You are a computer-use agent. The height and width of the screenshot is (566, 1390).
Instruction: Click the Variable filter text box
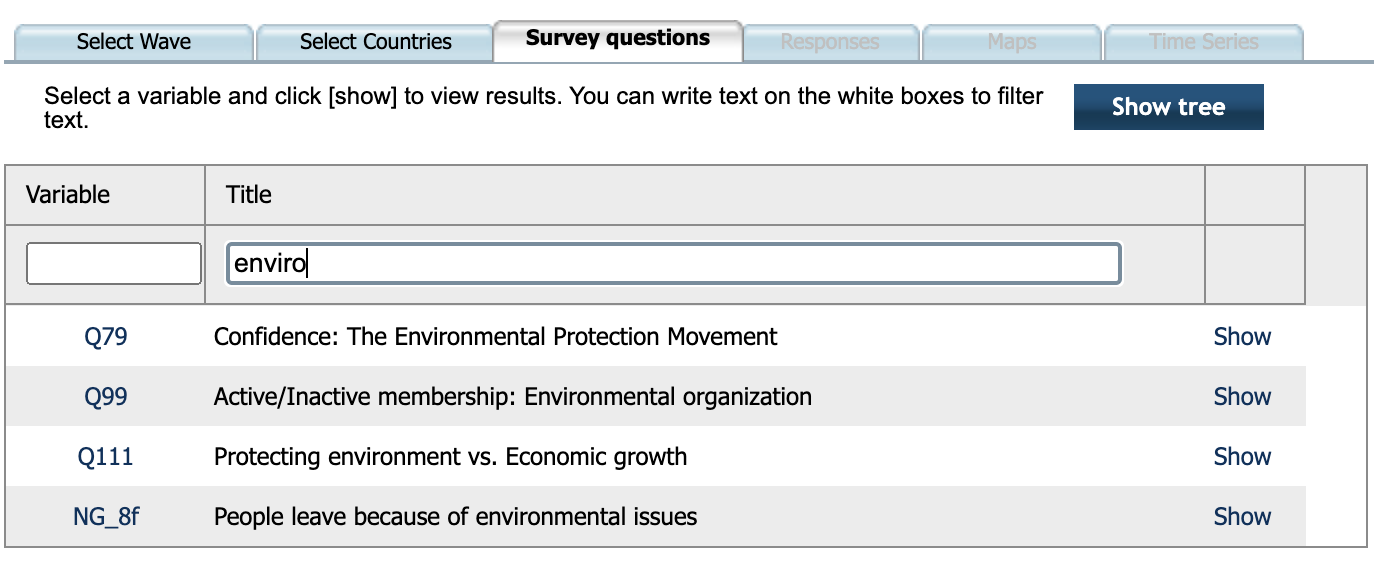114,264
